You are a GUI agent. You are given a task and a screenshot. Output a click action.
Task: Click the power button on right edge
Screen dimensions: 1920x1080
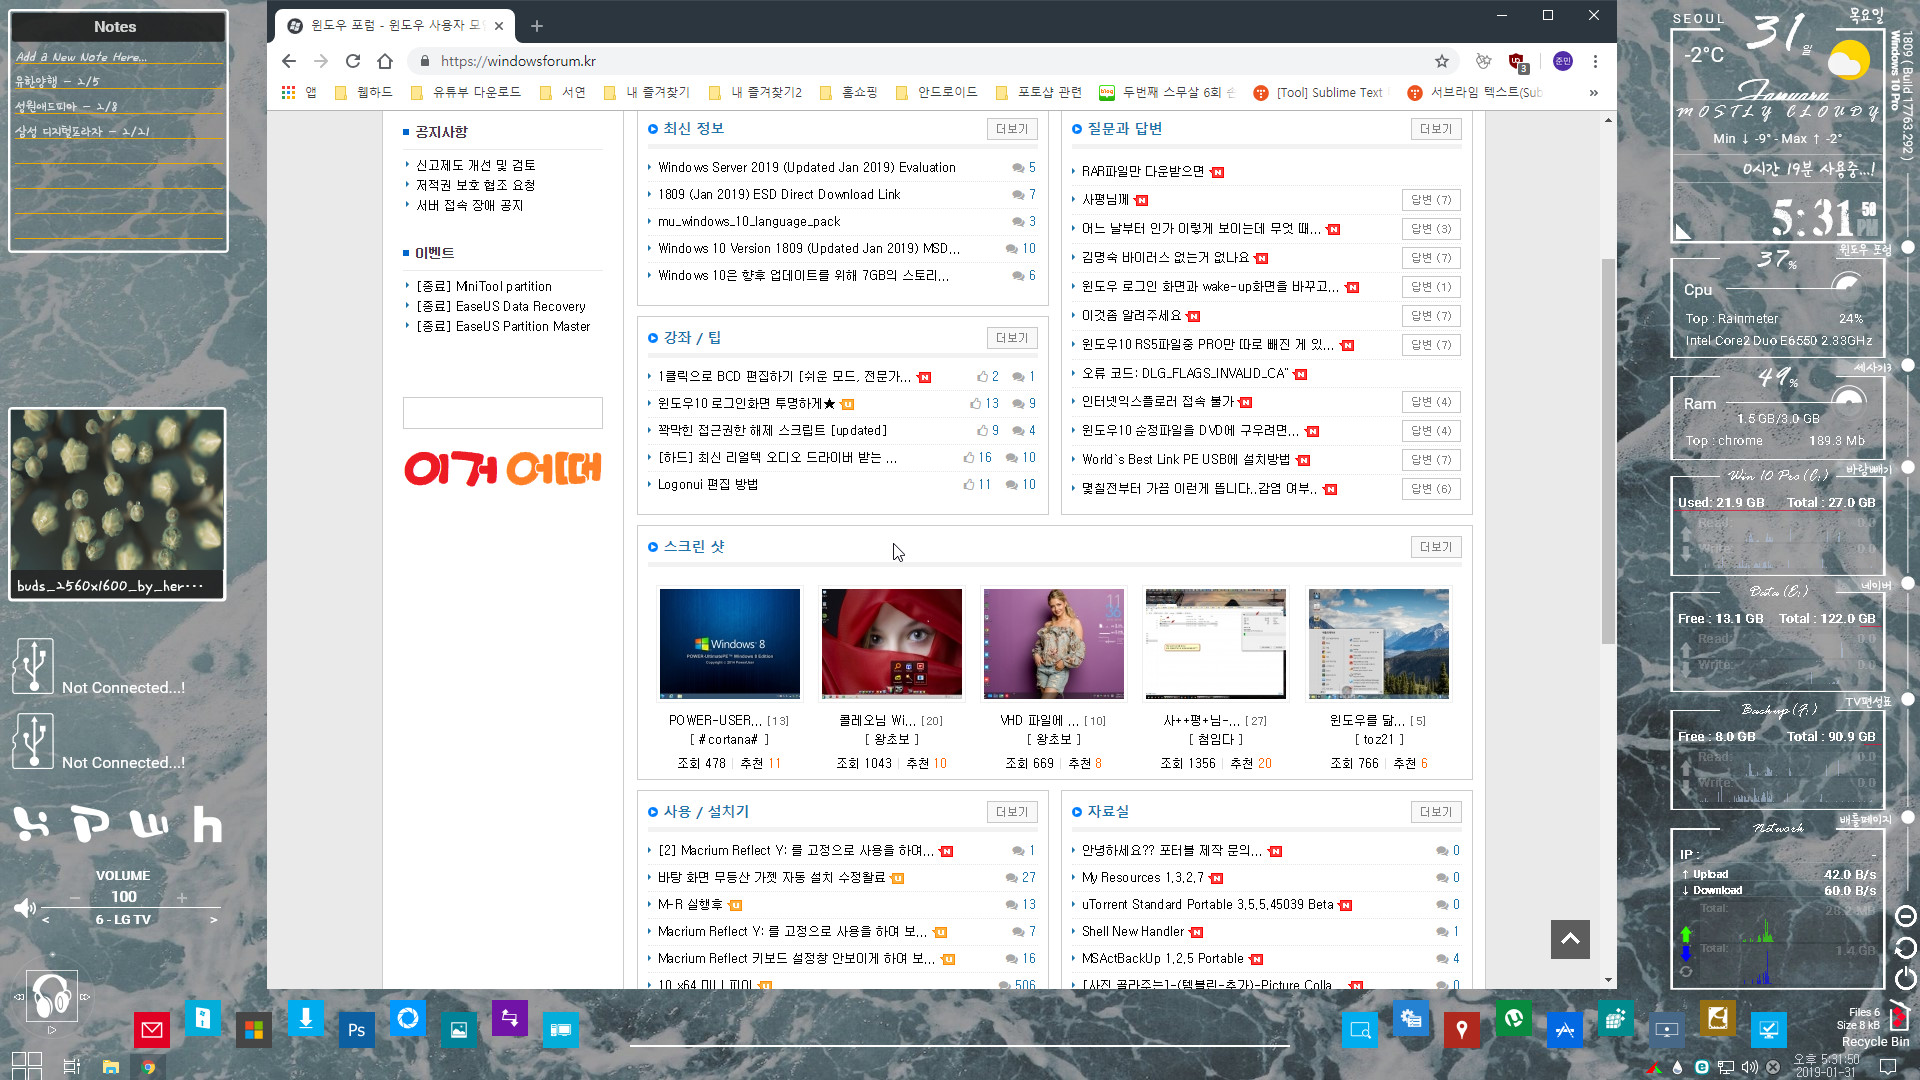[x=1906, y=979]
